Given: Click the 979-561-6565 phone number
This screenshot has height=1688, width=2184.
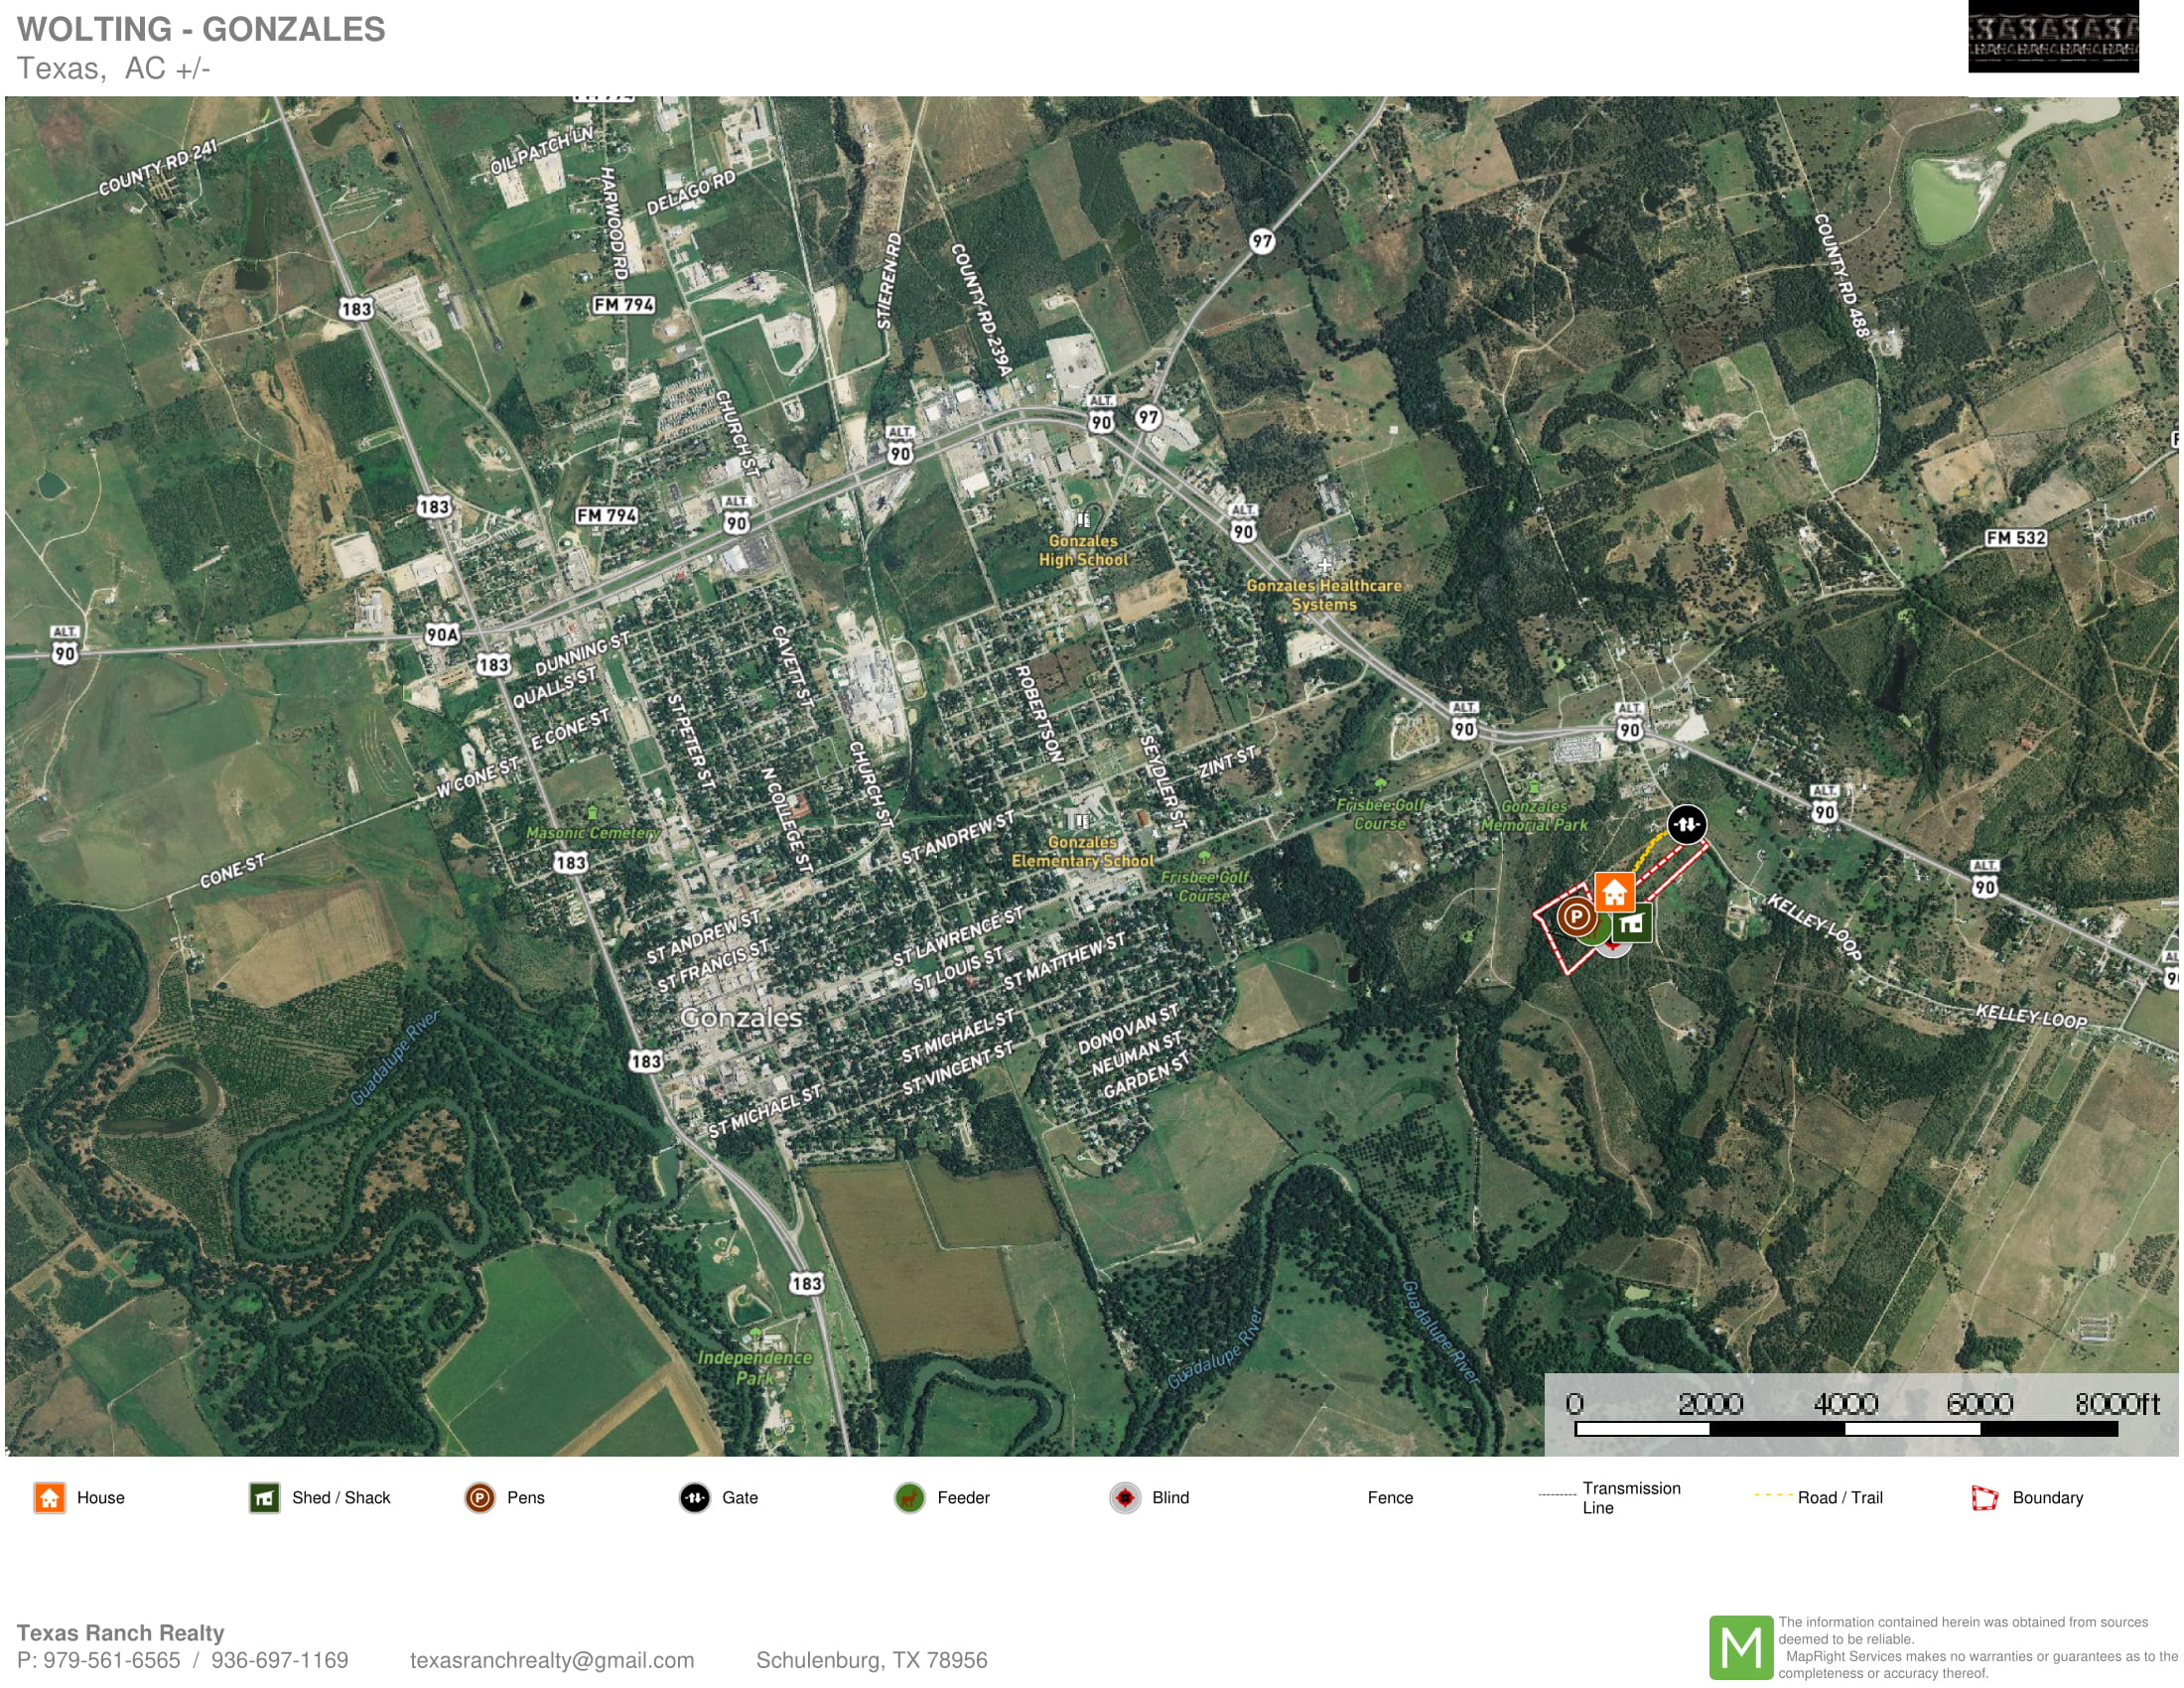Looking at the screenshot, I should (x=111, y=1660).
